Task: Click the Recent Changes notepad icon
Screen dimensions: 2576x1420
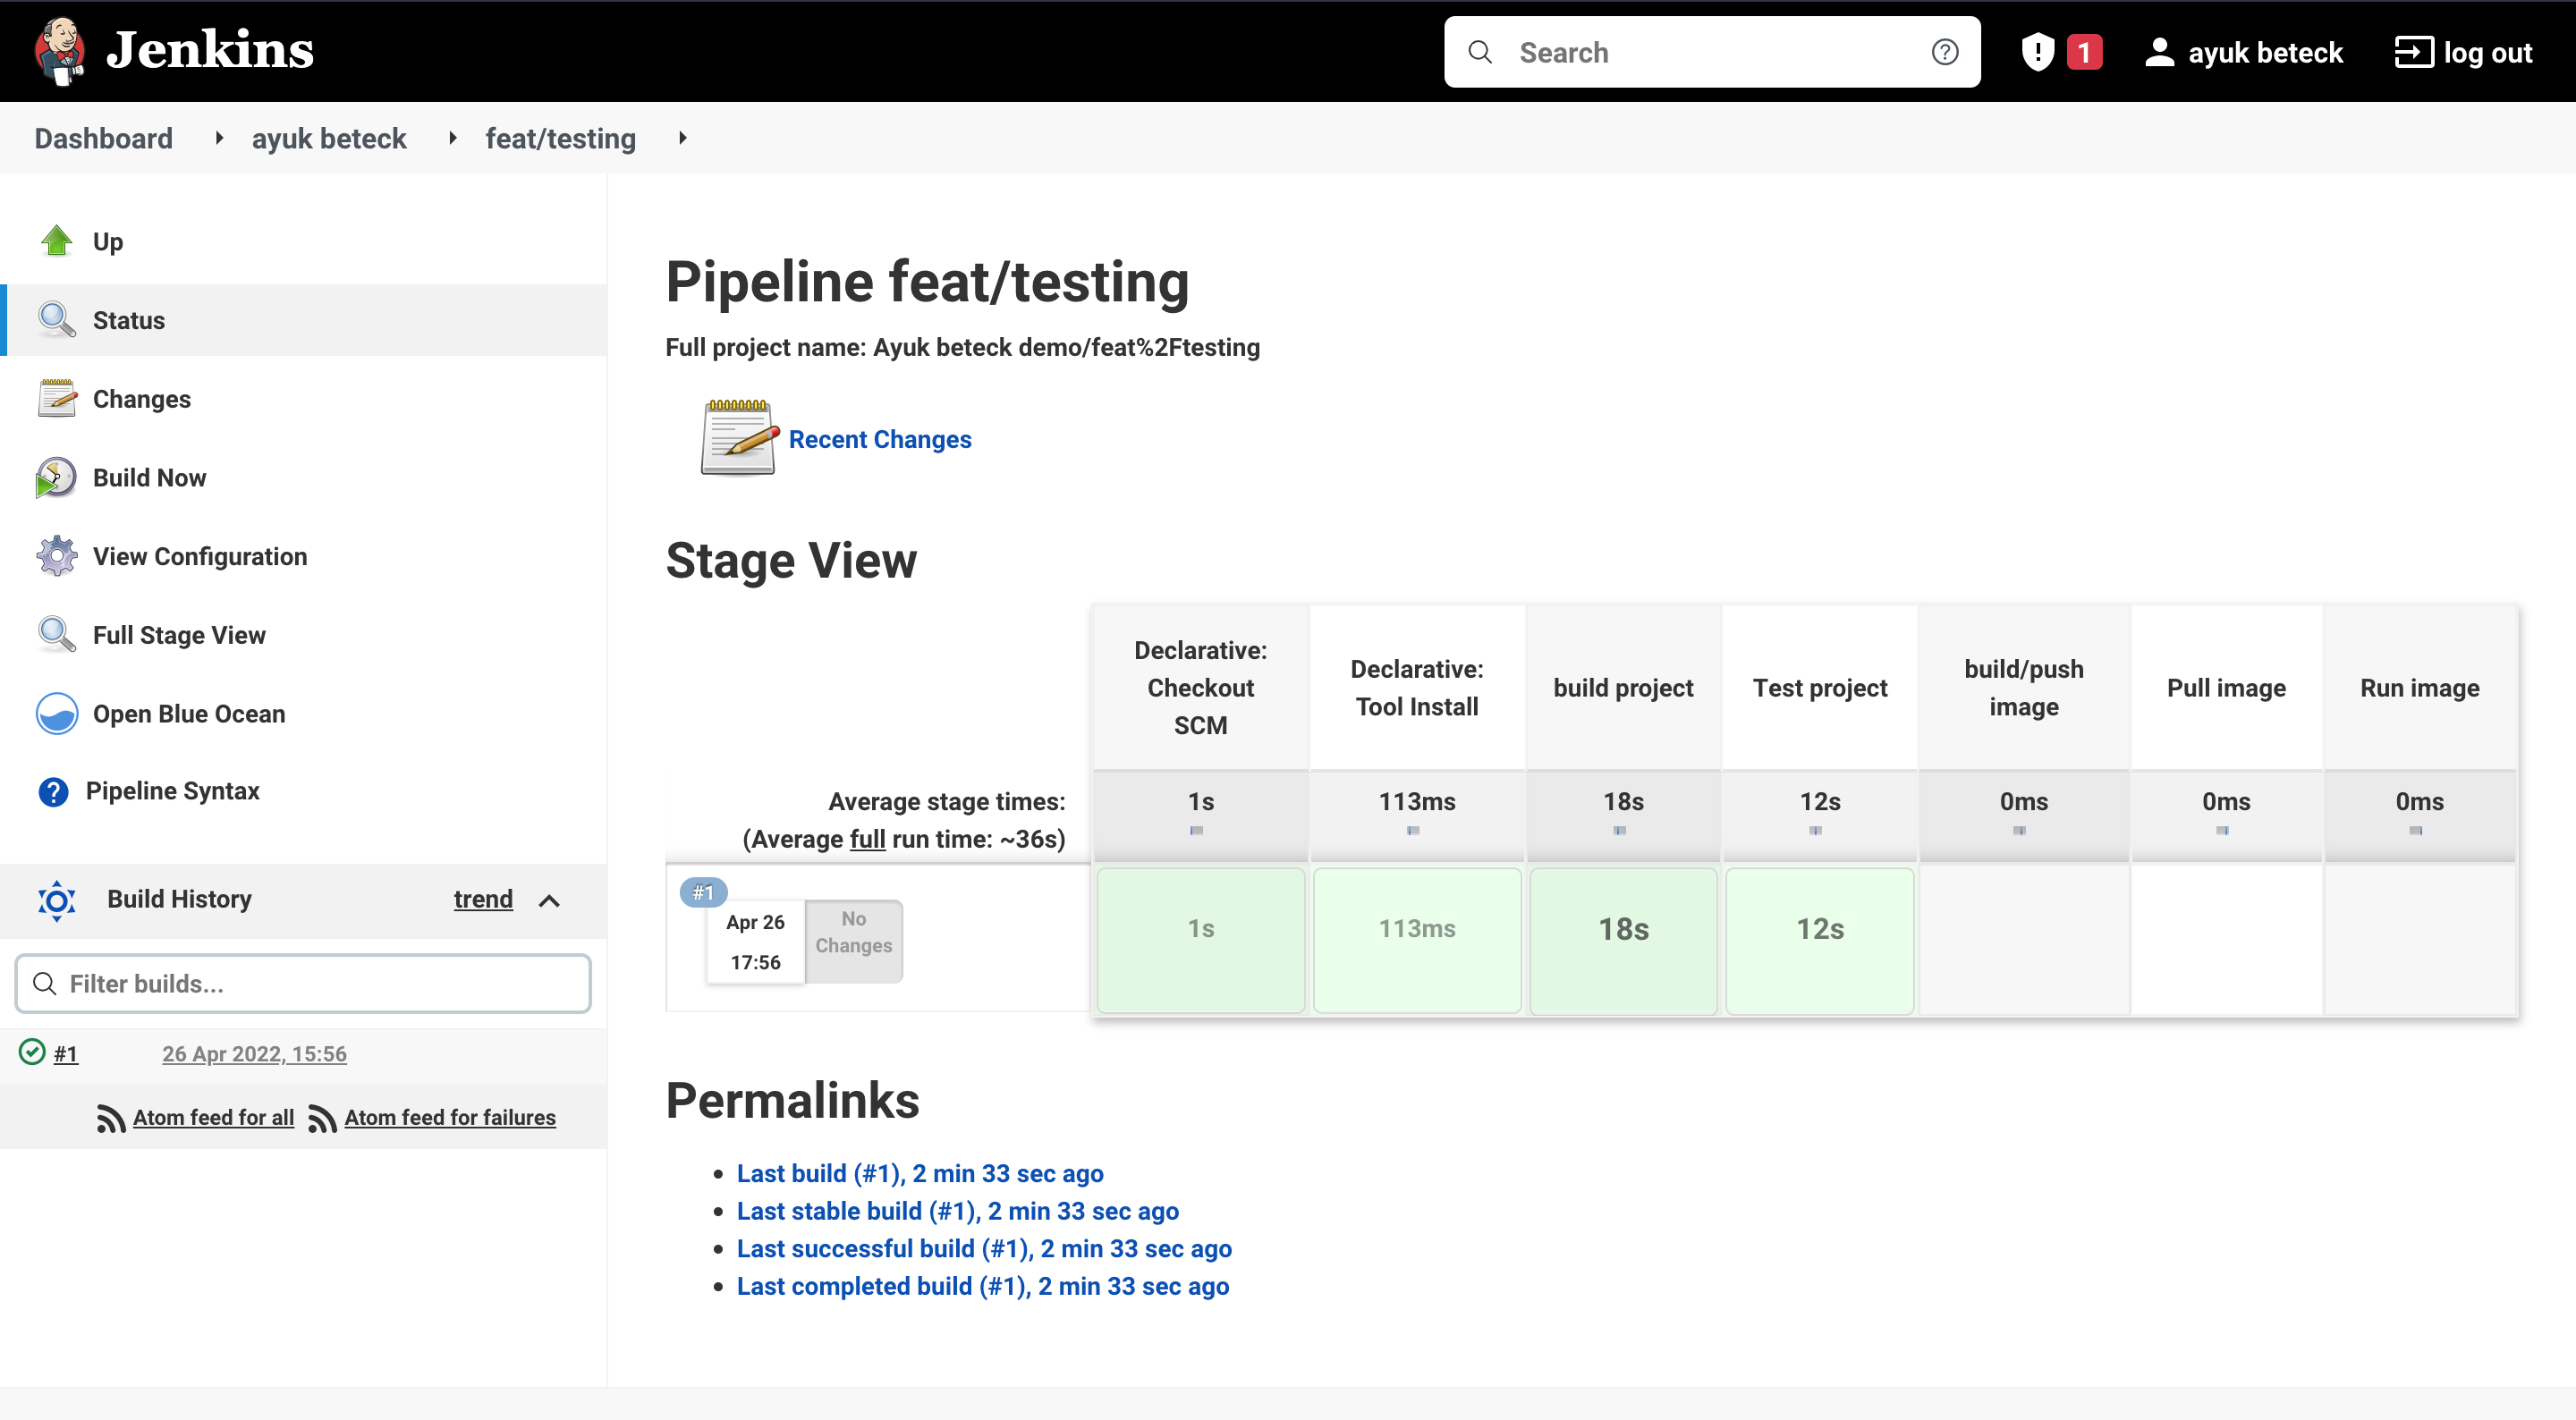Action: [738, 438]
